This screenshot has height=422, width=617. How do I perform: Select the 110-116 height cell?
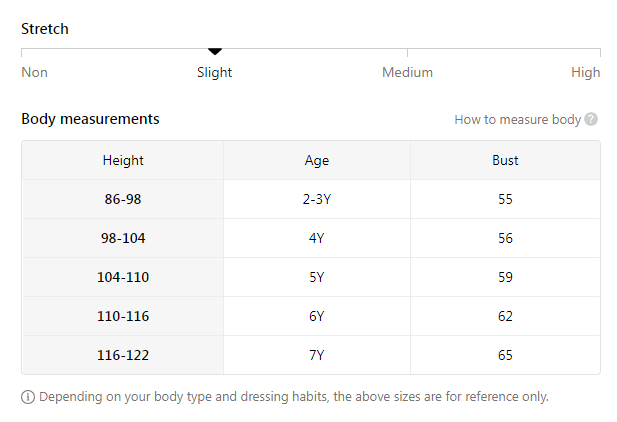click(x=123, y=316)
